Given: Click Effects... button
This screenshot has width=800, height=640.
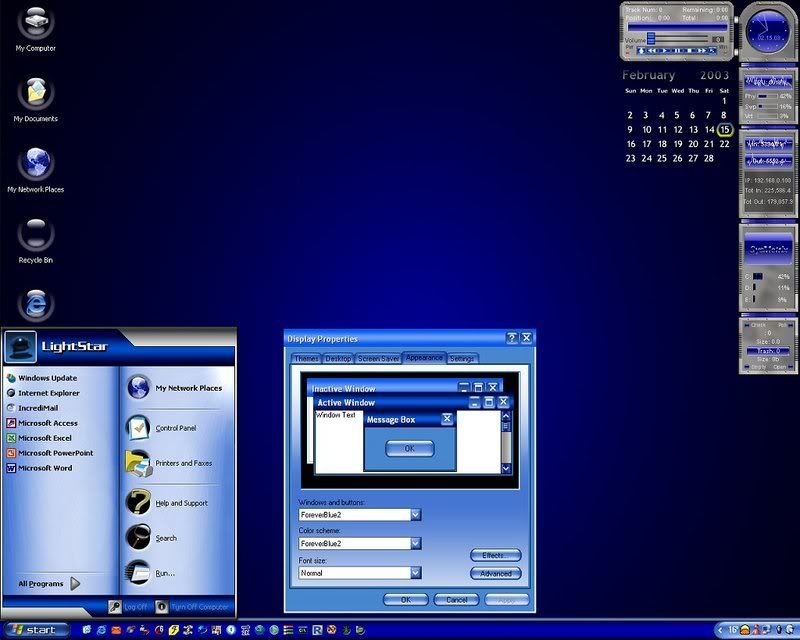Looking at the screenshot, I should (x=495, y=555).
